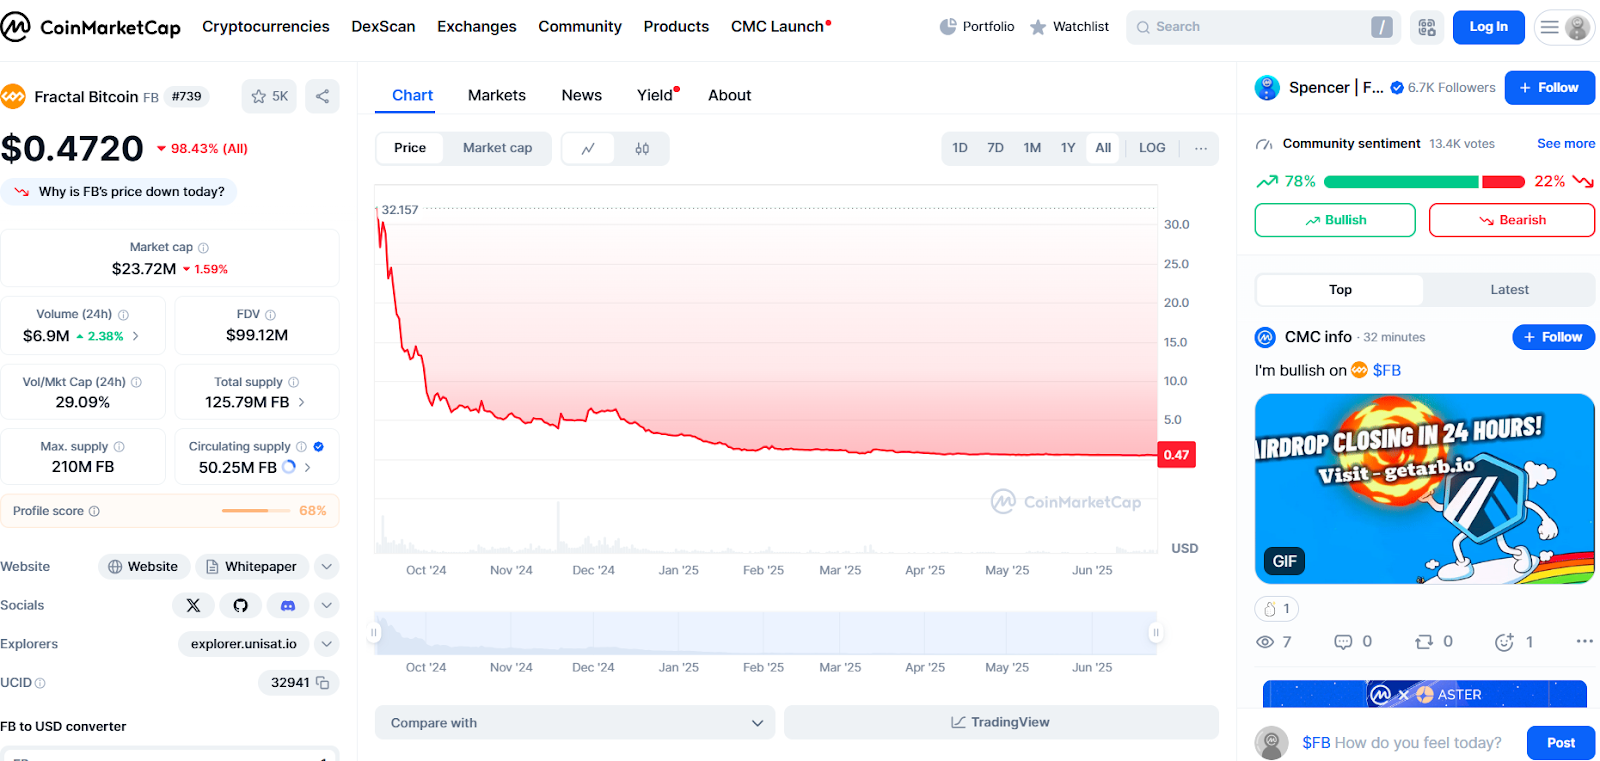Switch to the Markets tab
This screenshot has width=1600, height=761.
point(496,95)
